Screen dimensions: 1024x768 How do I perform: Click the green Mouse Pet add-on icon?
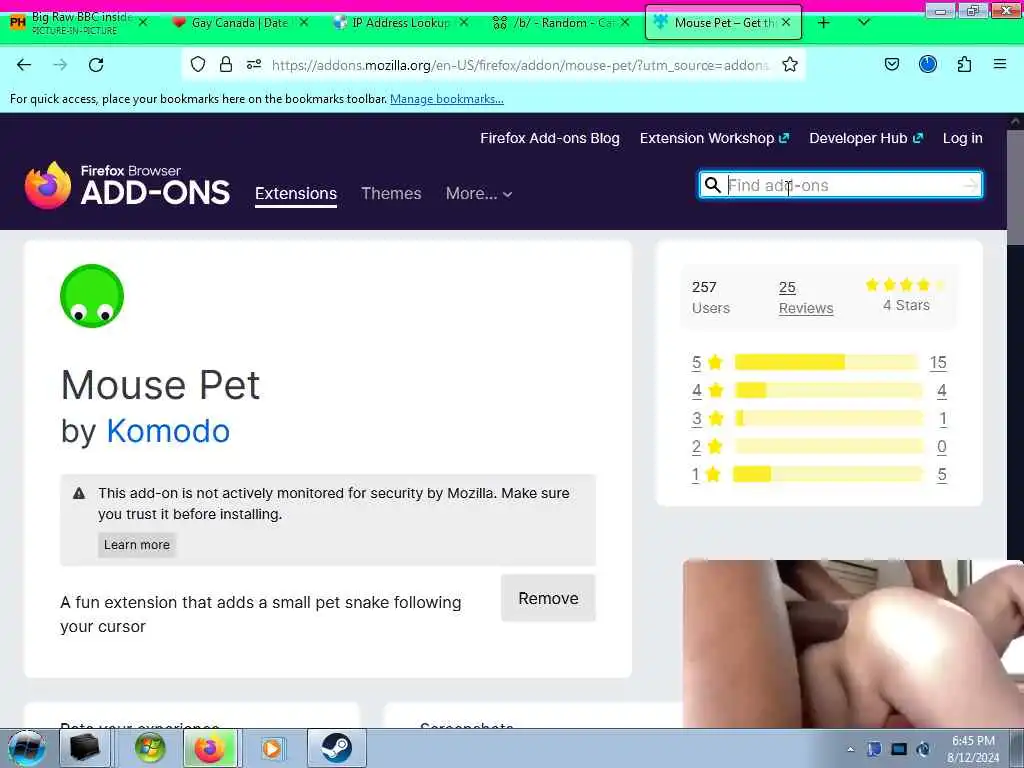click(x=92, y=296)
